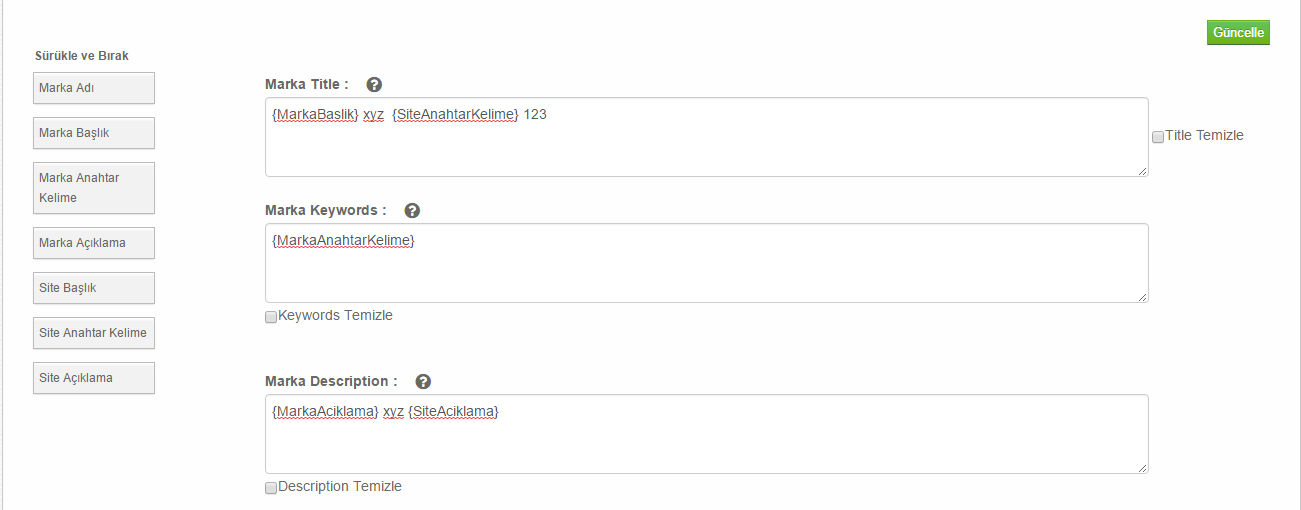Image resolution: width=1301 pixels, height=510 pixels.
Task: Tick the Keywords Temizle checkbox
Action: point(271,317)
